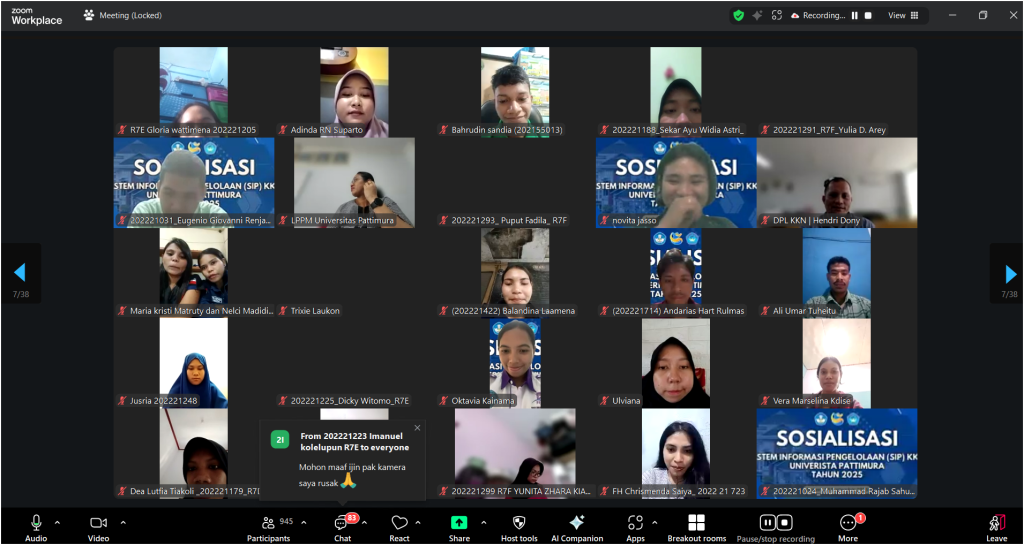
Task: Open the Chat panel
Action: tap(342, 527)
